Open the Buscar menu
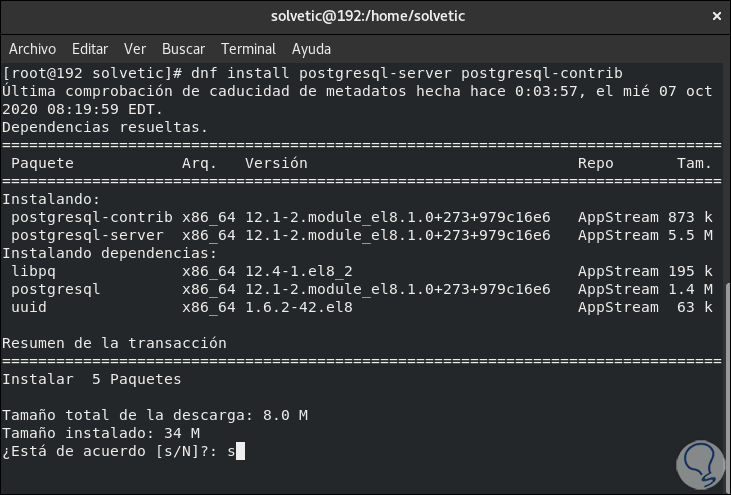This screenshot has width=731, height=495. [x=183, y=48]
